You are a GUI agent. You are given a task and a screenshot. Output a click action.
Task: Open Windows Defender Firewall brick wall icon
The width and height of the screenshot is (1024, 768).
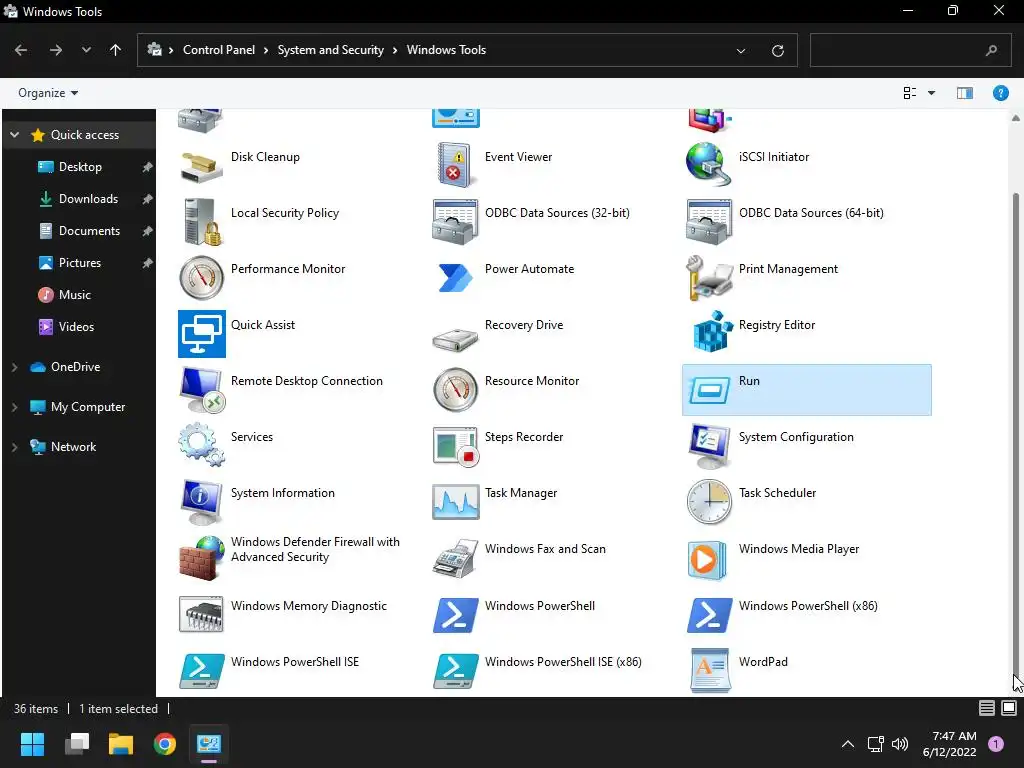point(202,558)
